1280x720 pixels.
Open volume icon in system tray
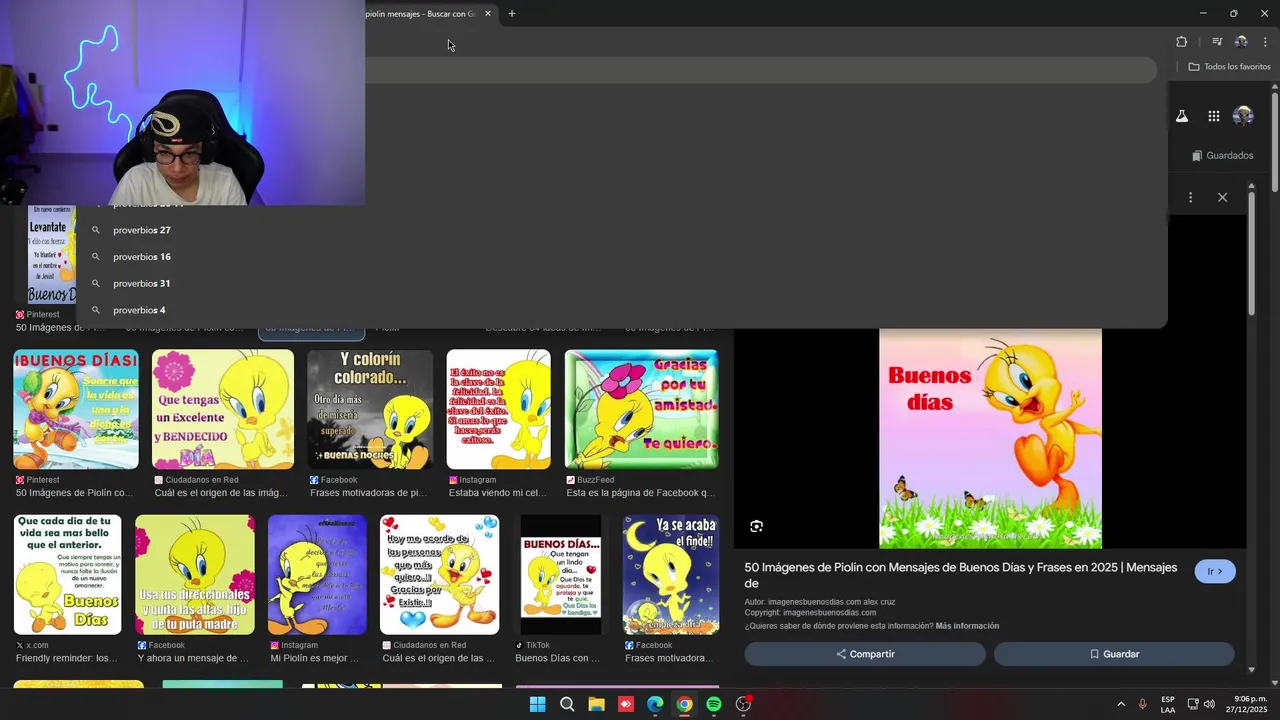click(x=1209, y=704)
